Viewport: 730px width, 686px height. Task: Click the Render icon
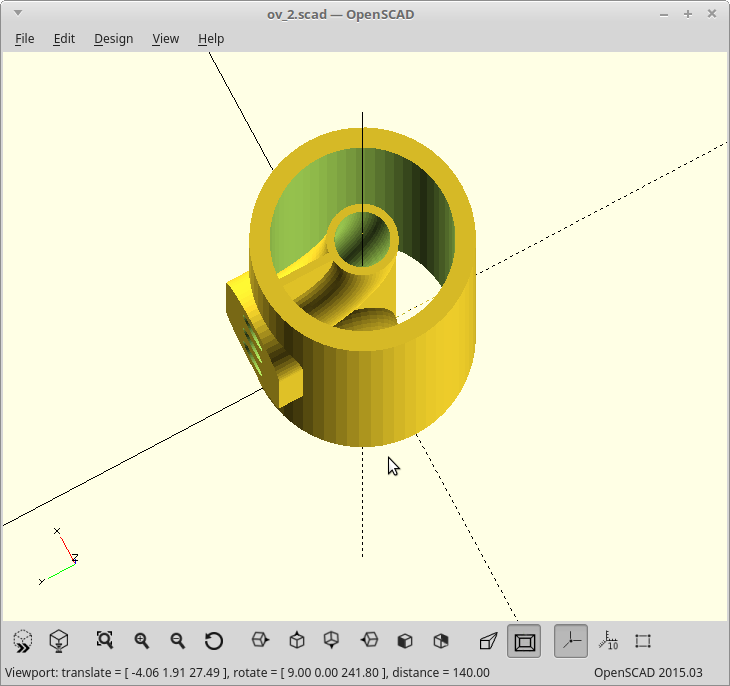pos(59,641)
